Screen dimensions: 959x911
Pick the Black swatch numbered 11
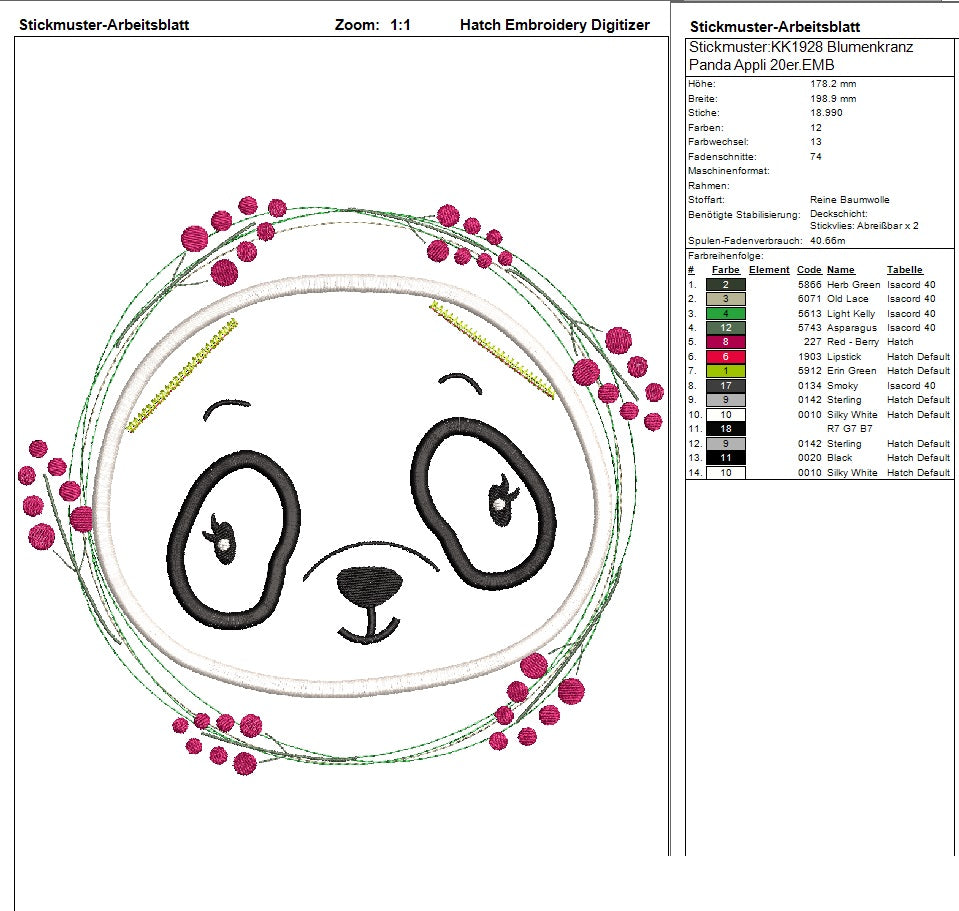point(725,457)
